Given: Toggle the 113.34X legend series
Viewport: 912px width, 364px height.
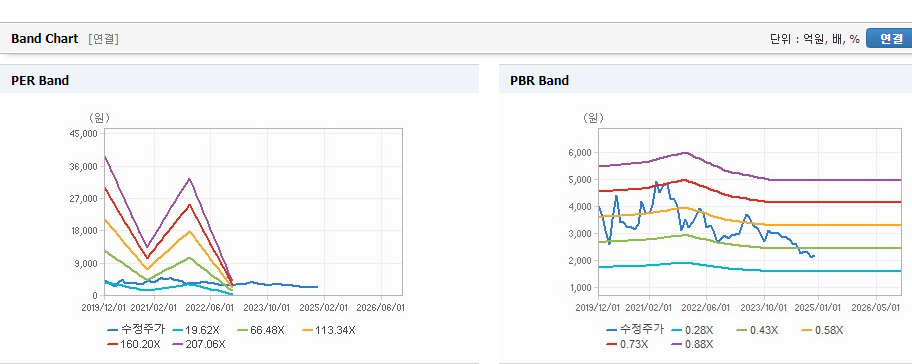Looking at the screenshot, I should pyautogui.click(x=329, y=330).
